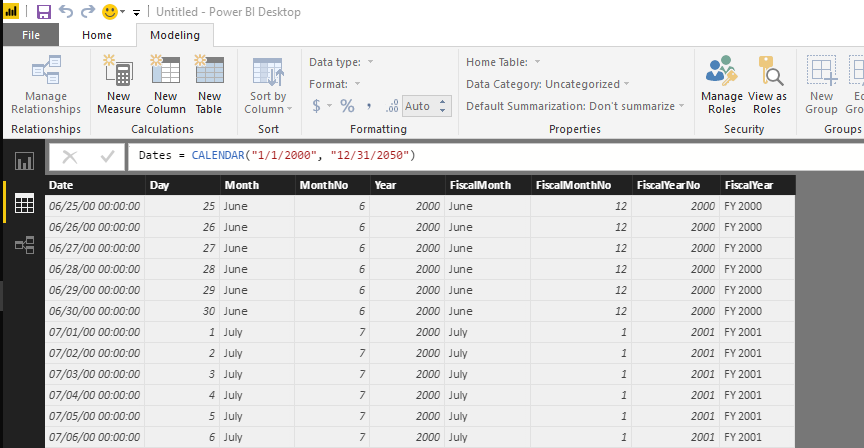Switch to Report view in sidebar
Screen dimensions: 864x448
[x=24, y=161]
